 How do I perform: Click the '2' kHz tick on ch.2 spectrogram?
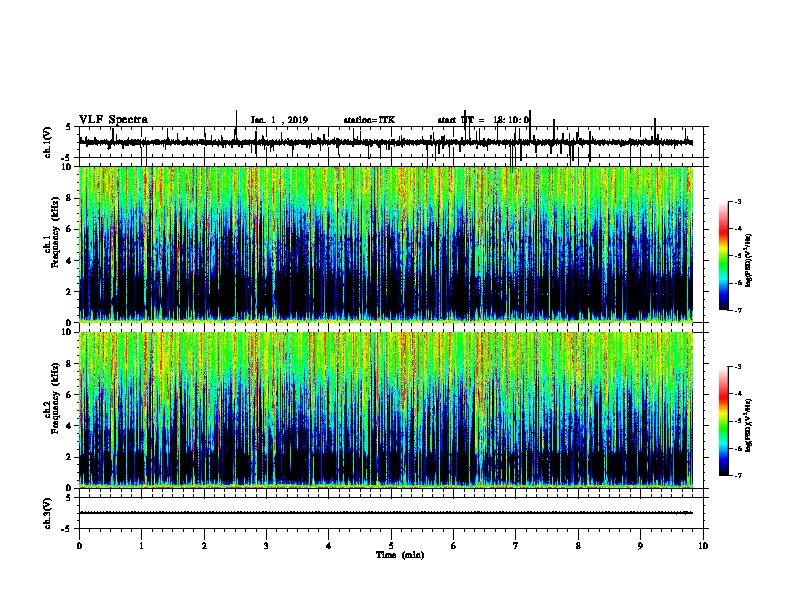[70, 457]
